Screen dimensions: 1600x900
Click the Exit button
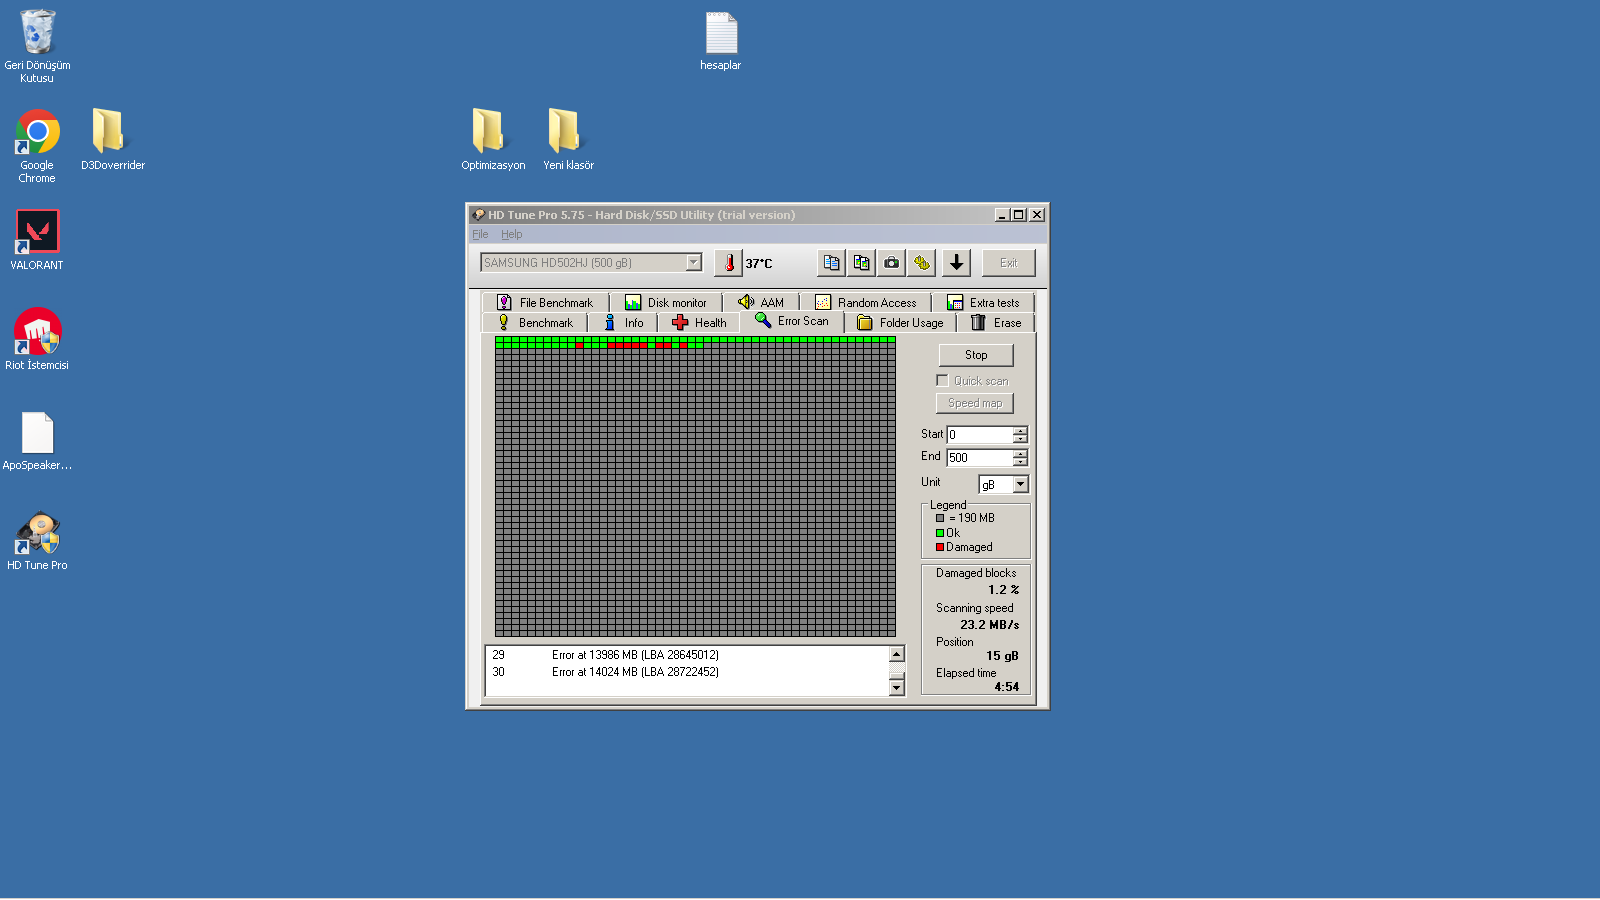tap(1009, 263)
